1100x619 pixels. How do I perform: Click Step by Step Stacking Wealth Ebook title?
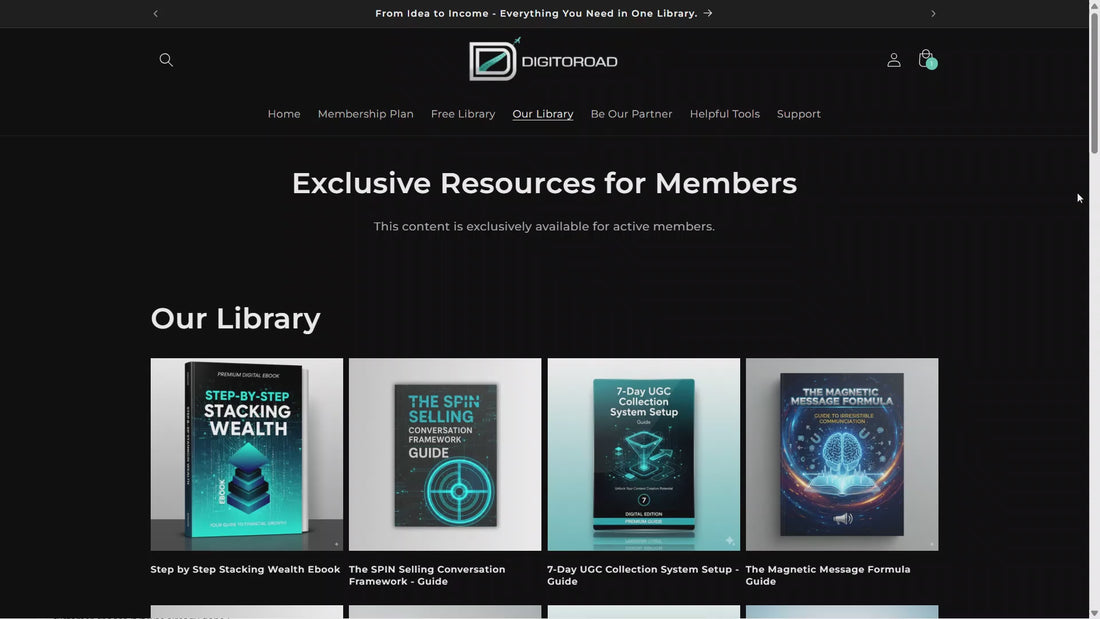(x=245, y=570)
